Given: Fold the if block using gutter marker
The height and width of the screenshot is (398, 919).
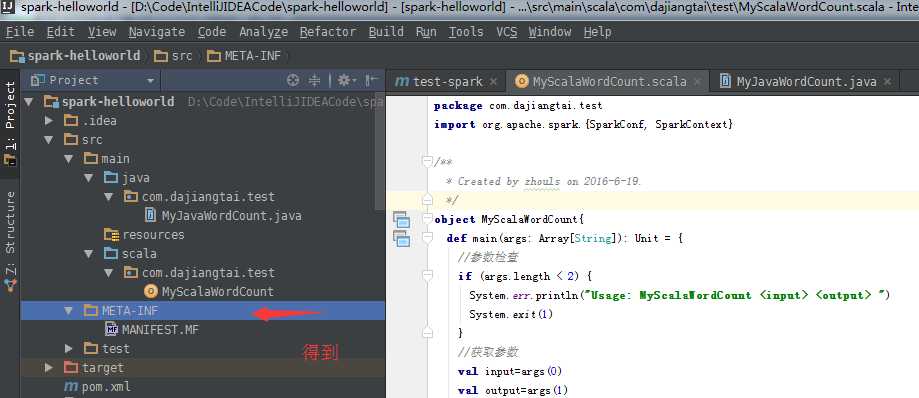Looking at the screenshot, I should (427, 275).
